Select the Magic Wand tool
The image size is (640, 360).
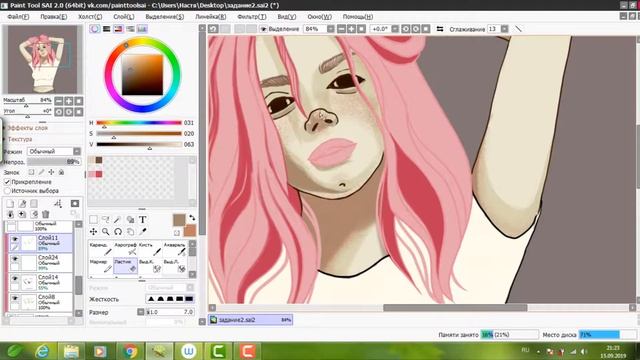[118, 220]
